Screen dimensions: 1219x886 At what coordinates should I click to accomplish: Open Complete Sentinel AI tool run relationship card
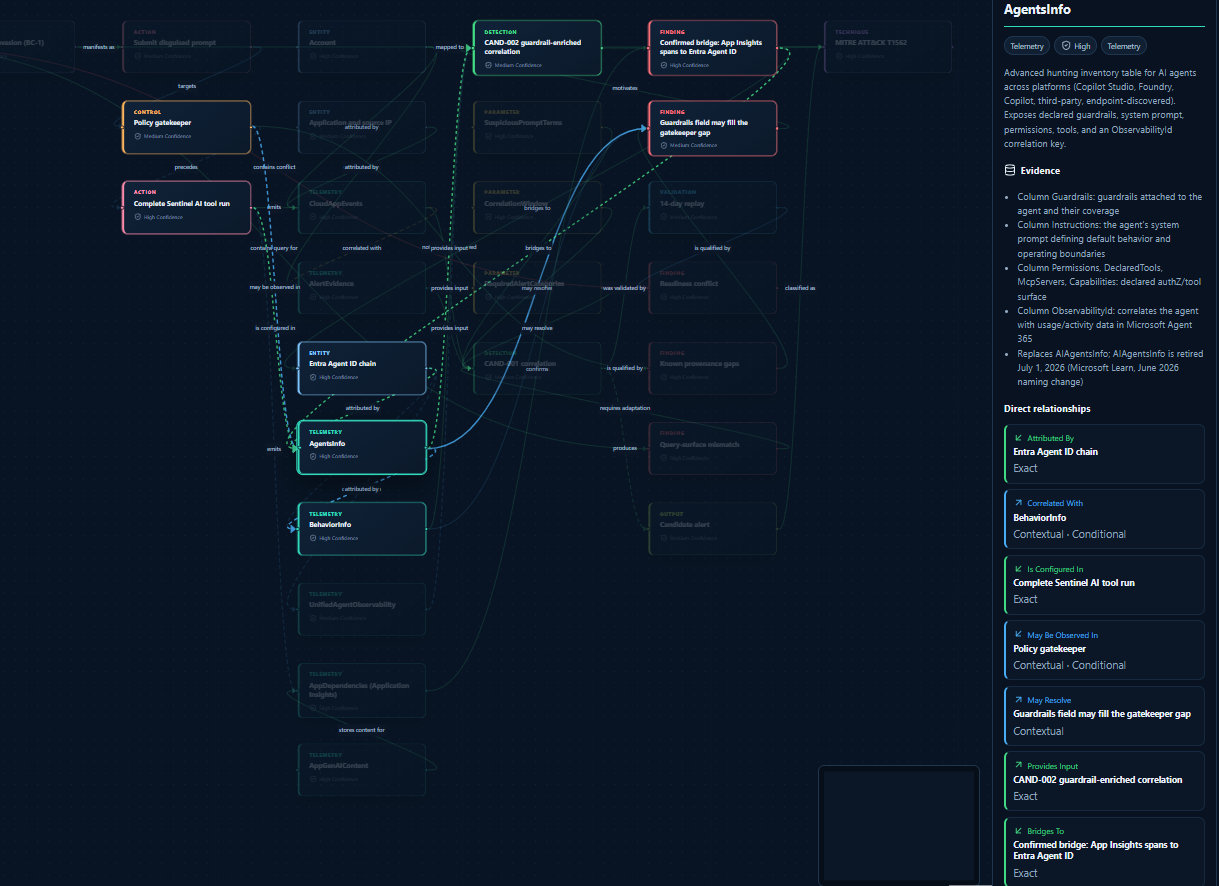pos(1104,585)
